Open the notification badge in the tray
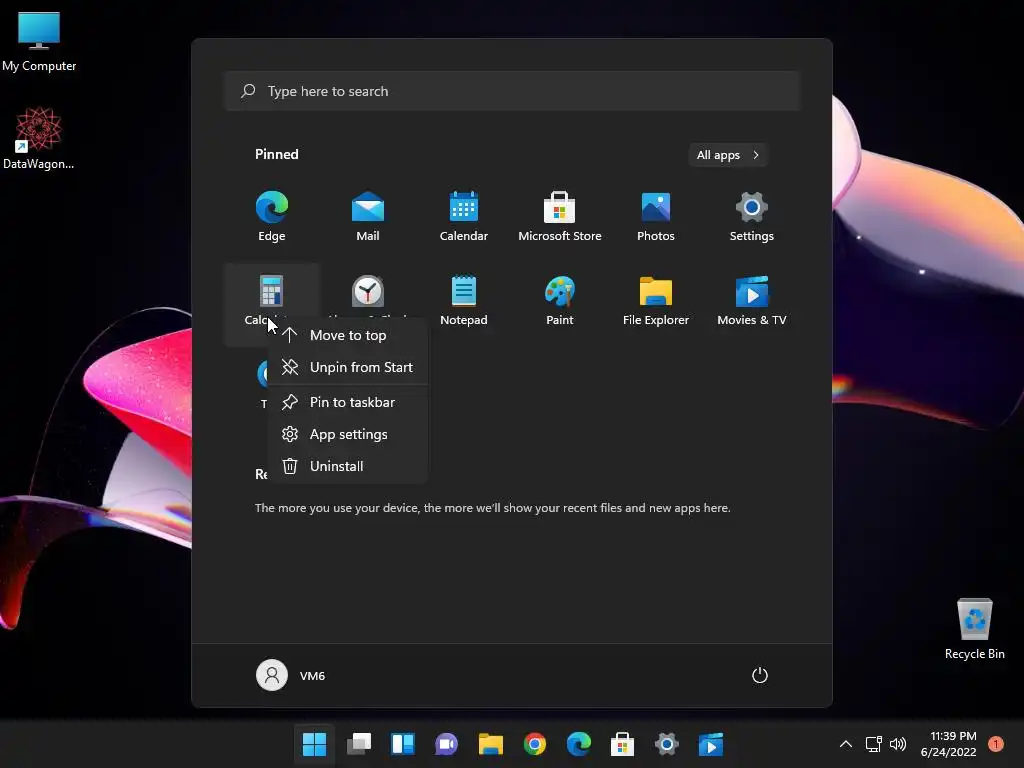This screenshot has width=1024, height=768. point(996,744)
